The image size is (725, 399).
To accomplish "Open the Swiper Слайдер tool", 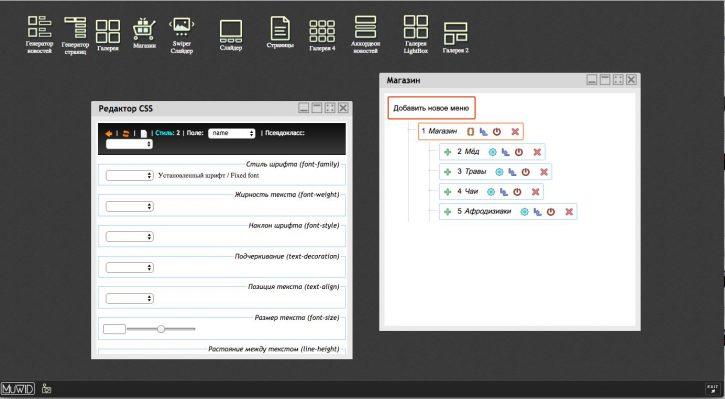I will 182,36.
